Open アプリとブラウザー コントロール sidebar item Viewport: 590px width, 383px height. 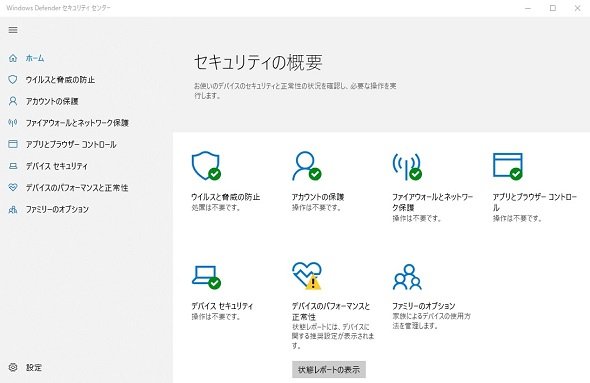pos(71,144)
